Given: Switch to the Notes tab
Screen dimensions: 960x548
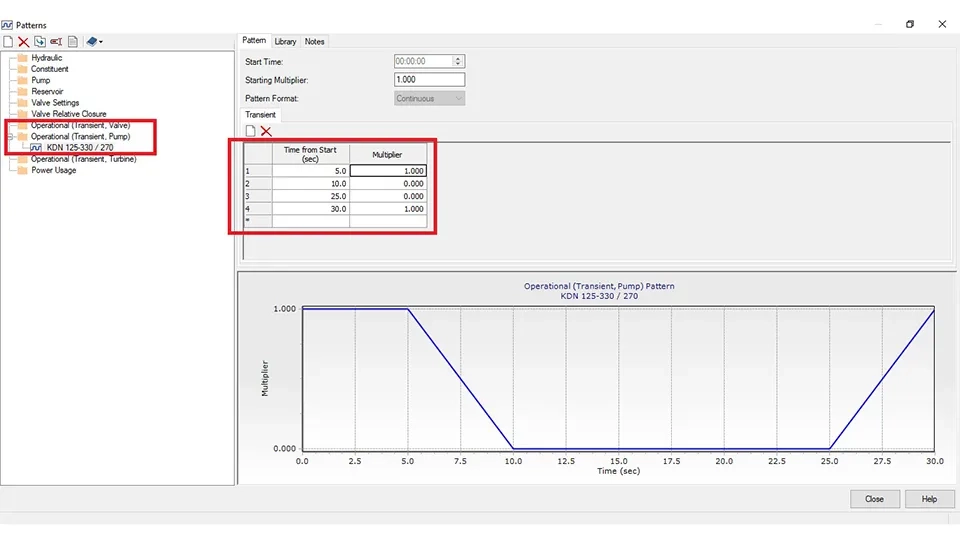Looking at the screenshot, I should point(314,41).
